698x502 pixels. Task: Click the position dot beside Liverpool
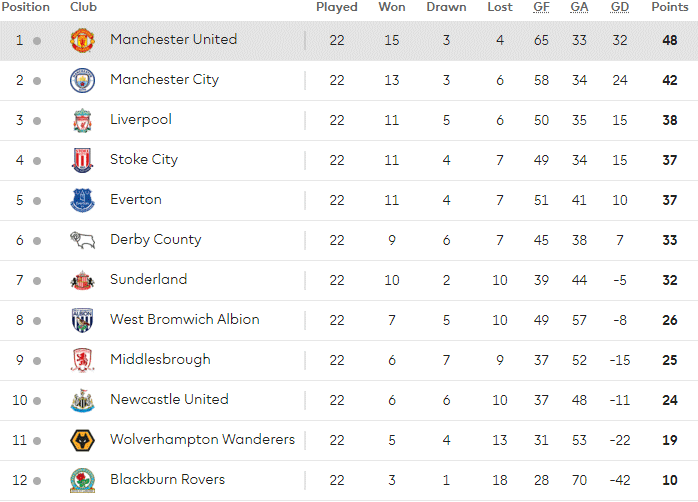click(37, 121)
